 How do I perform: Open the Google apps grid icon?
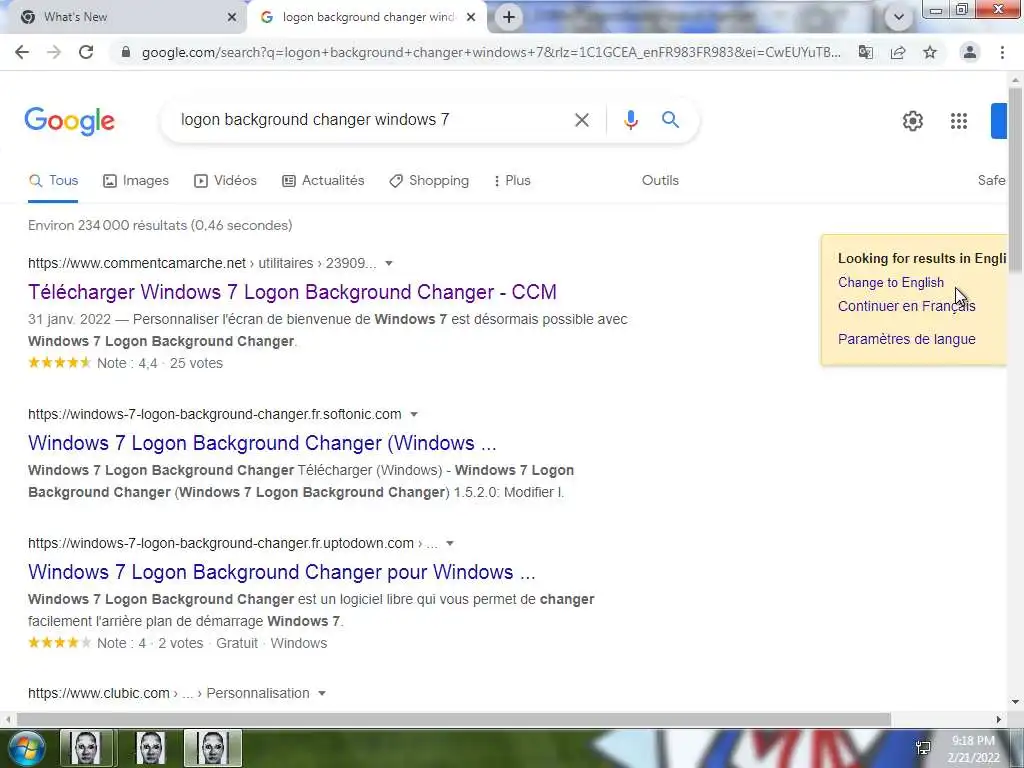tap(959, 121)
